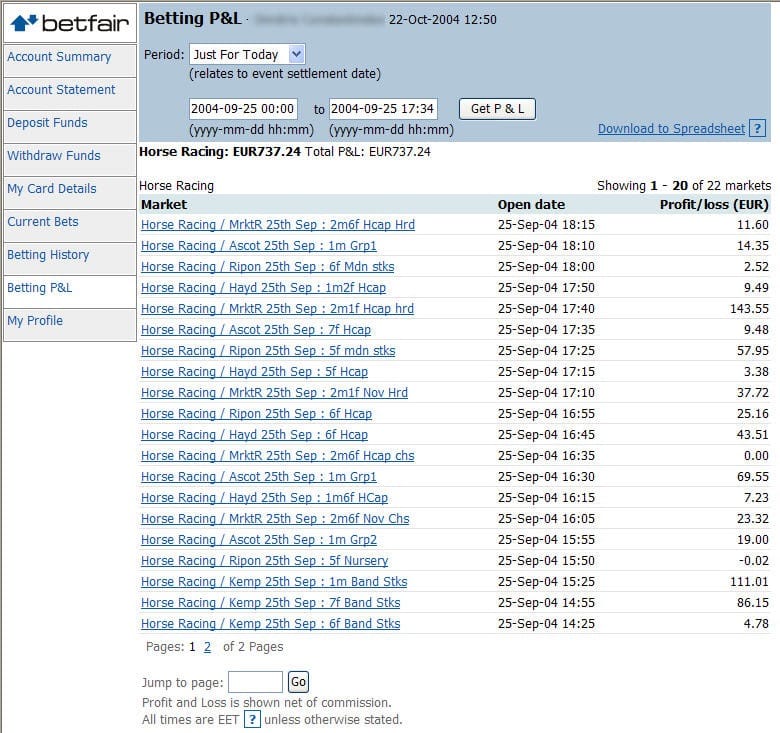Open Ripon 5f mdn stks market
780x733 pixels.
tap(268, 351)
